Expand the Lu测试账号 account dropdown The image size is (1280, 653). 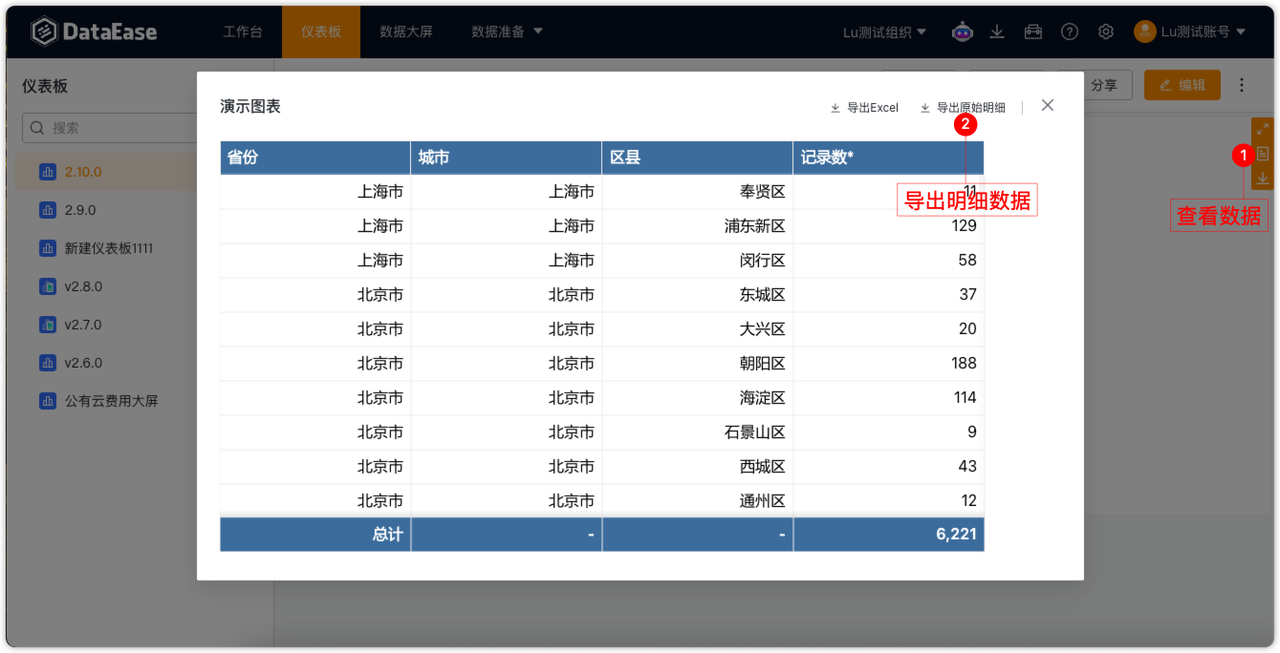tap(1190, 31)
